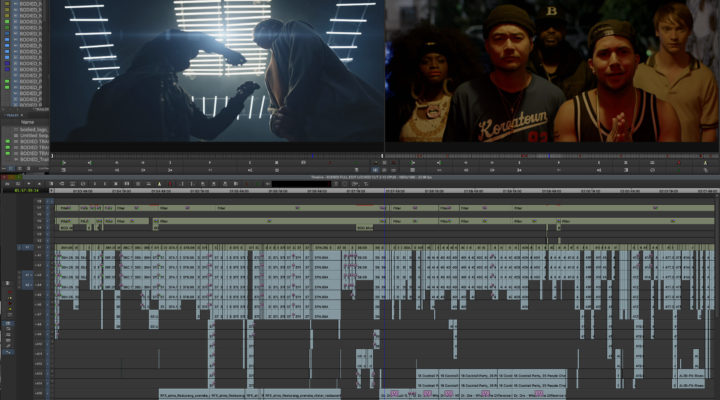Viewport: 720px width, 400px height.
Task: Click the yellow Ripple Trim tool in the Smart Tool
Action: [10, 310]
